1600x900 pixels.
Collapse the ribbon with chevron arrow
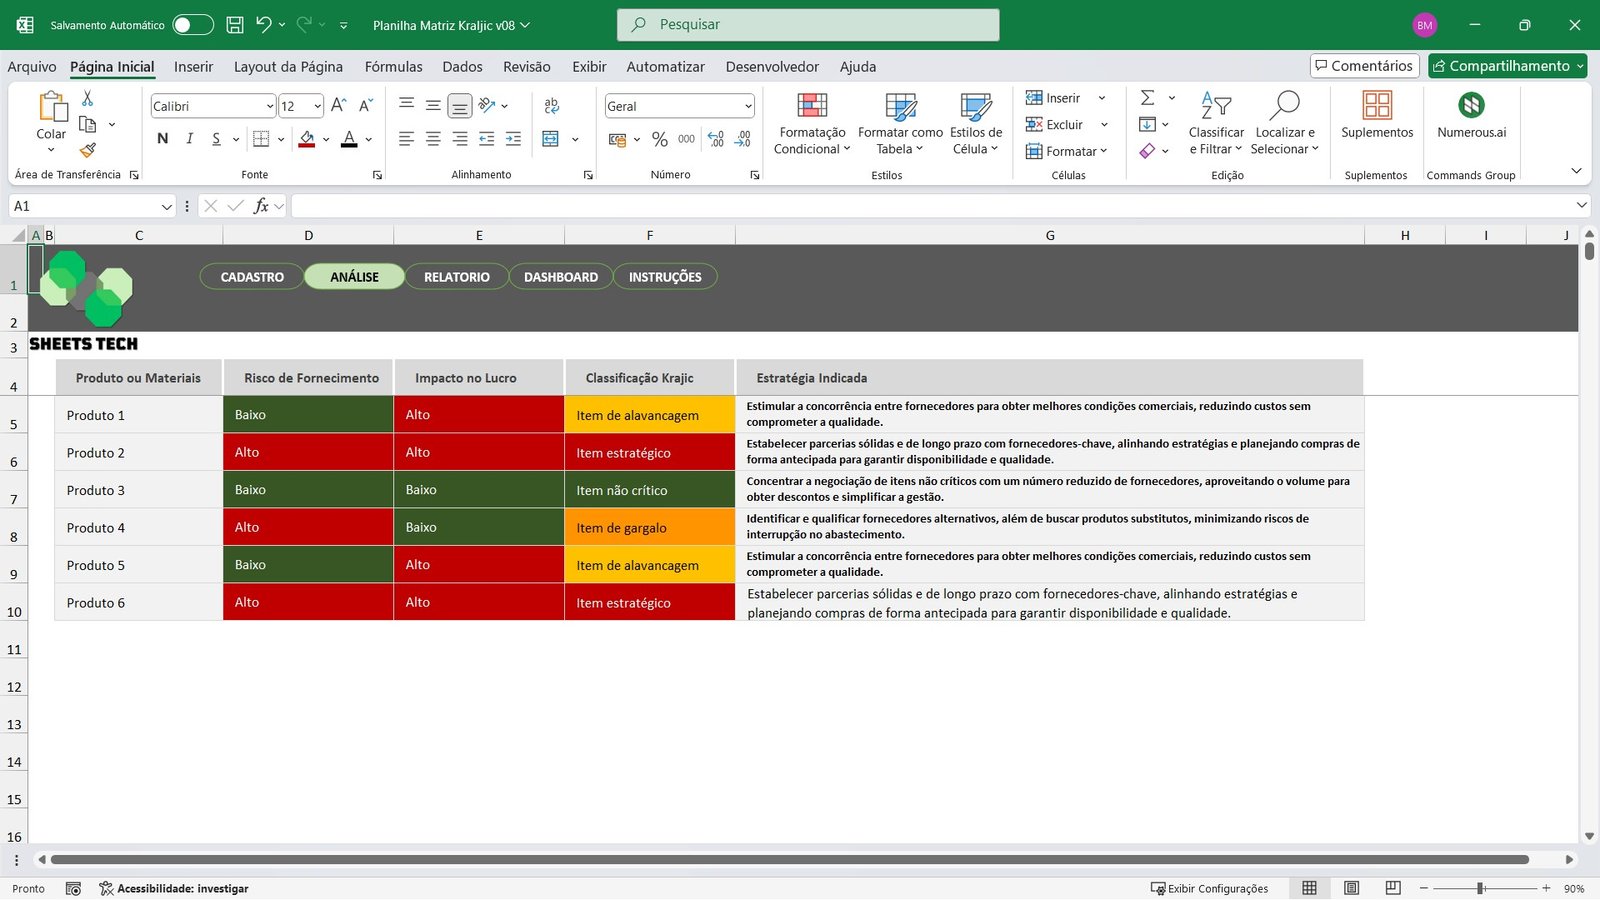(x=1576, y=171)
